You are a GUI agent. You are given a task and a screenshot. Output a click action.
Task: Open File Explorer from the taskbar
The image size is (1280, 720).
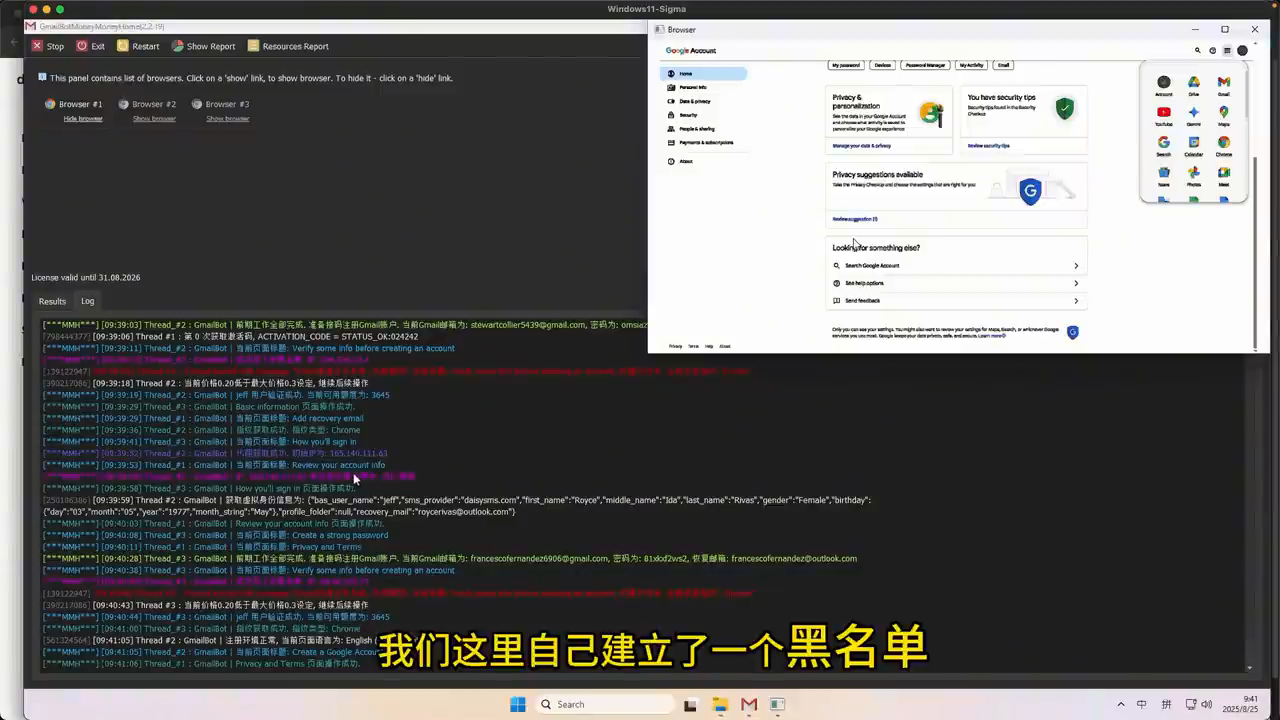(720, 705)
